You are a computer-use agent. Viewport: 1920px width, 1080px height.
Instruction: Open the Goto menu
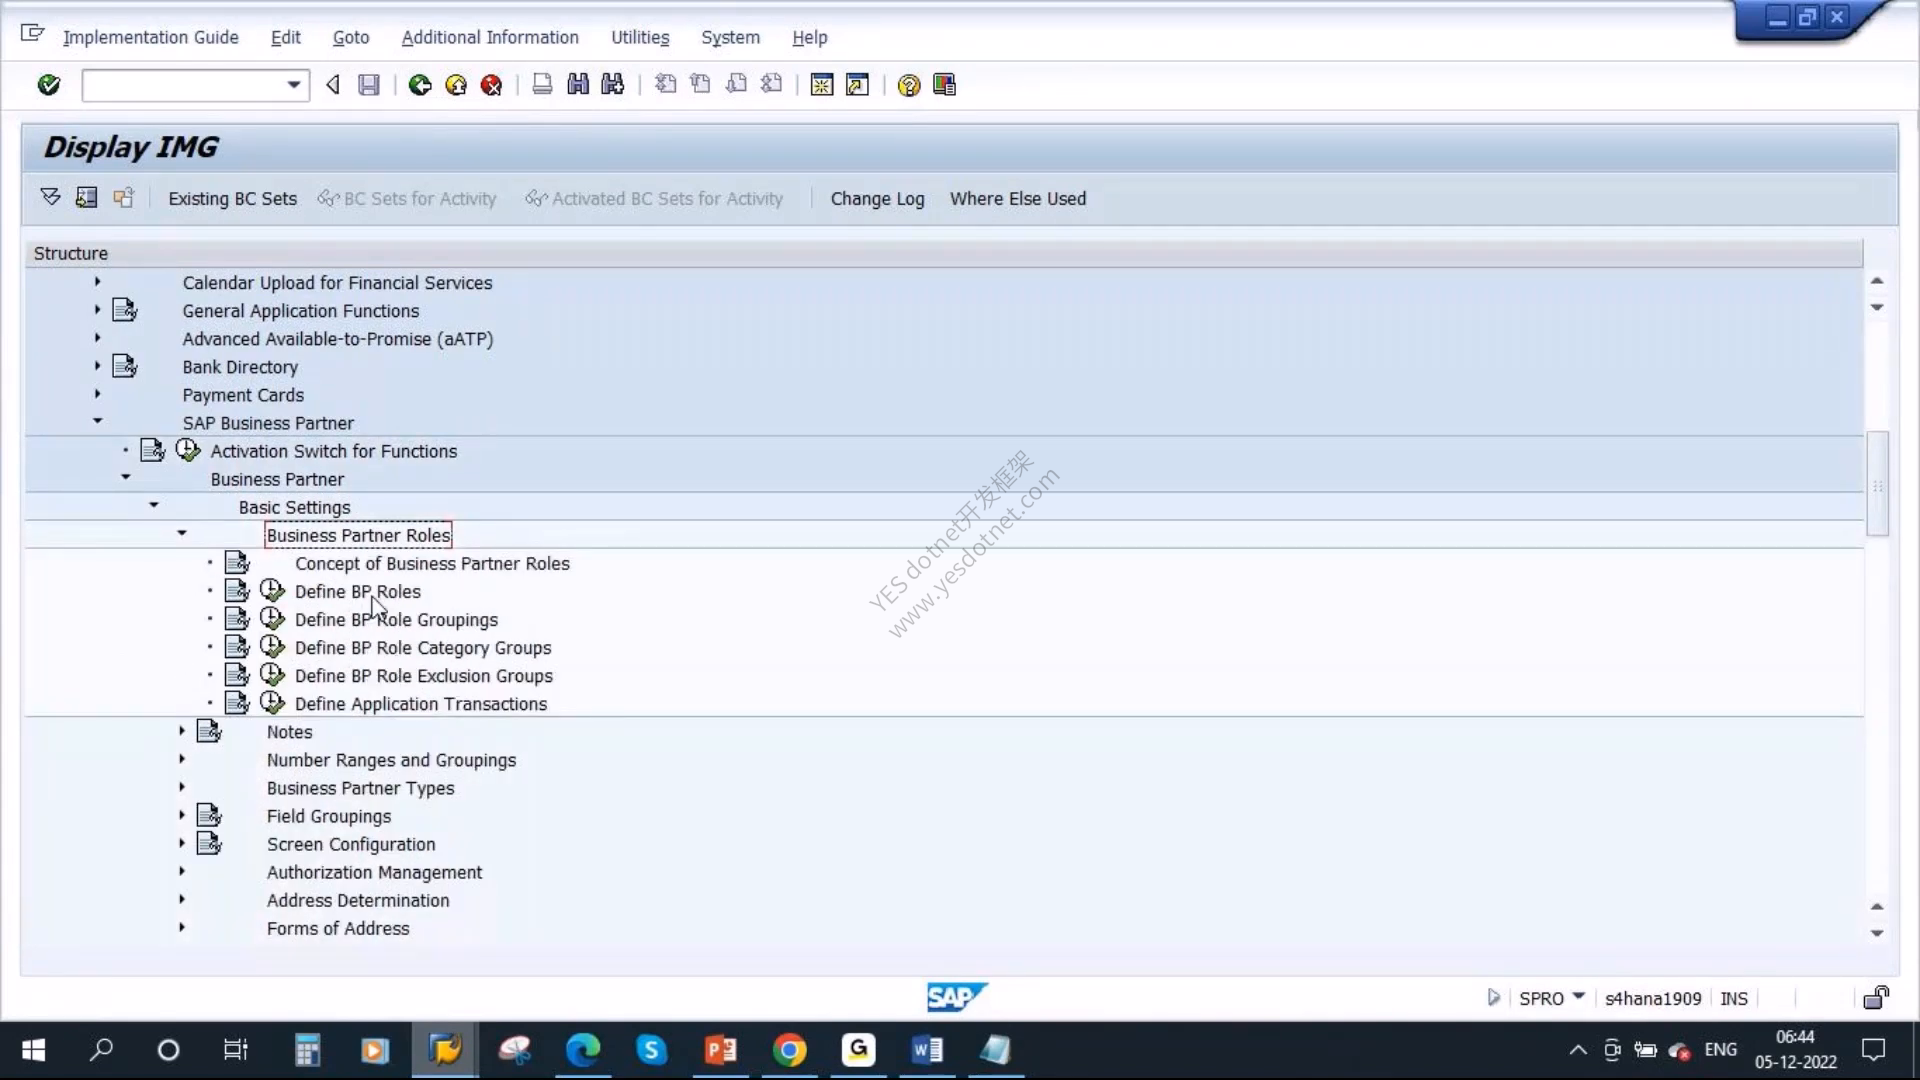pyautogui.click(x=351, y=37)
